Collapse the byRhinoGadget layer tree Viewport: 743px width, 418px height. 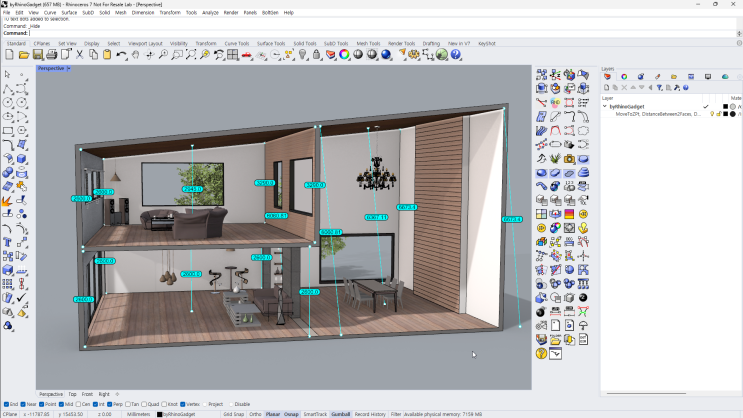pyautogui.click(x=605, y=107)
